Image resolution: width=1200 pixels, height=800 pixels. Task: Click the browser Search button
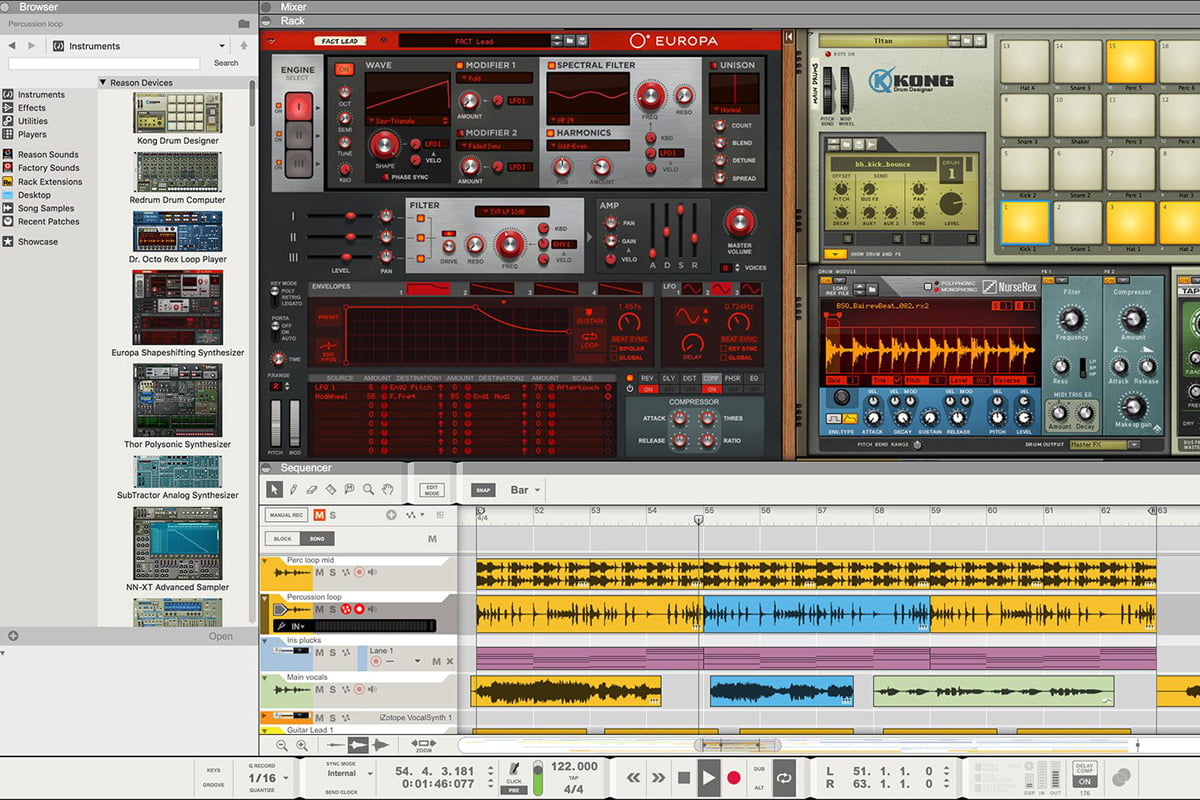point(226,63)
